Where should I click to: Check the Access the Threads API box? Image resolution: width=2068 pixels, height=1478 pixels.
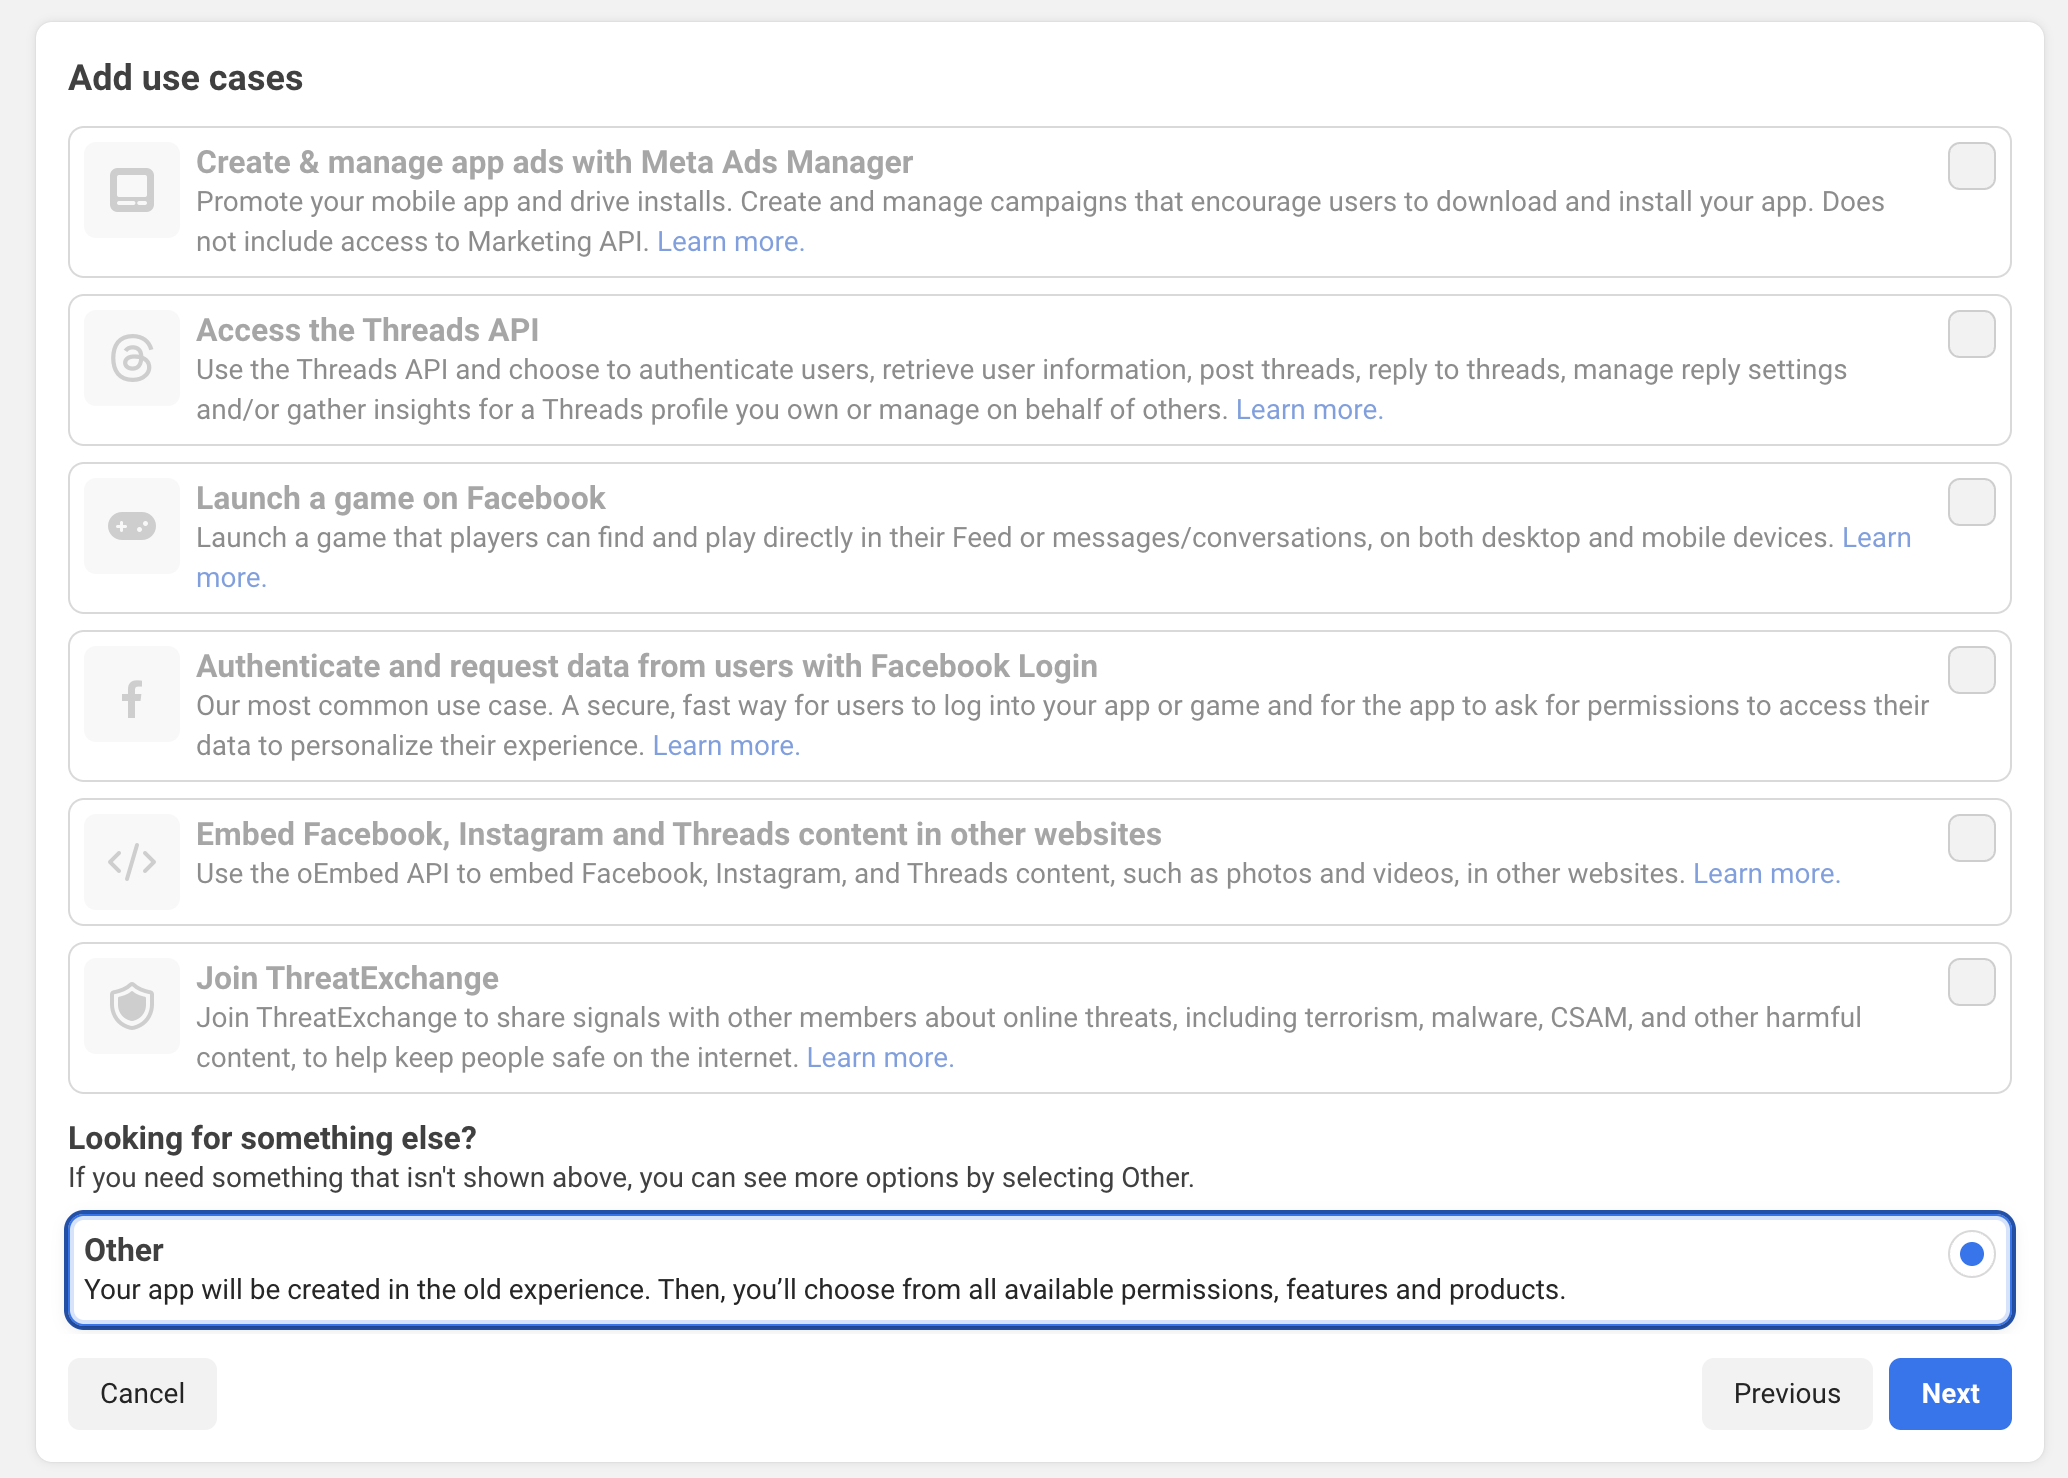(1971, 334)
